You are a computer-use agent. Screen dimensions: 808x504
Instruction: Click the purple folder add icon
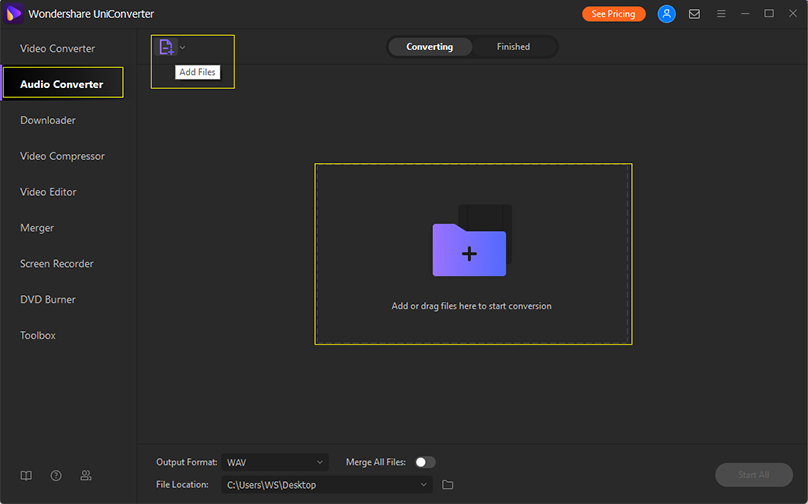[469, 250]
